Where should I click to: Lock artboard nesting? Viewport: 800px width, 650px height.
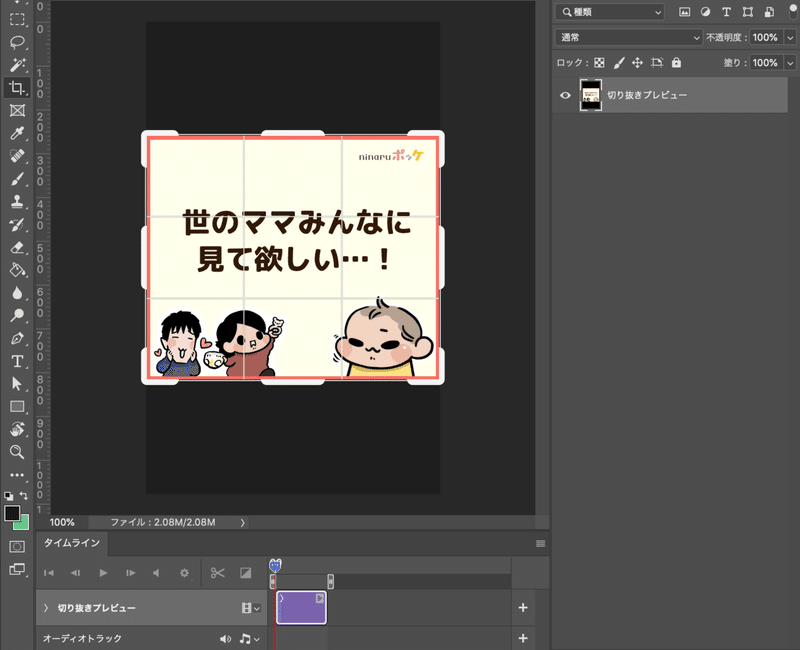[x=657, y=63]
